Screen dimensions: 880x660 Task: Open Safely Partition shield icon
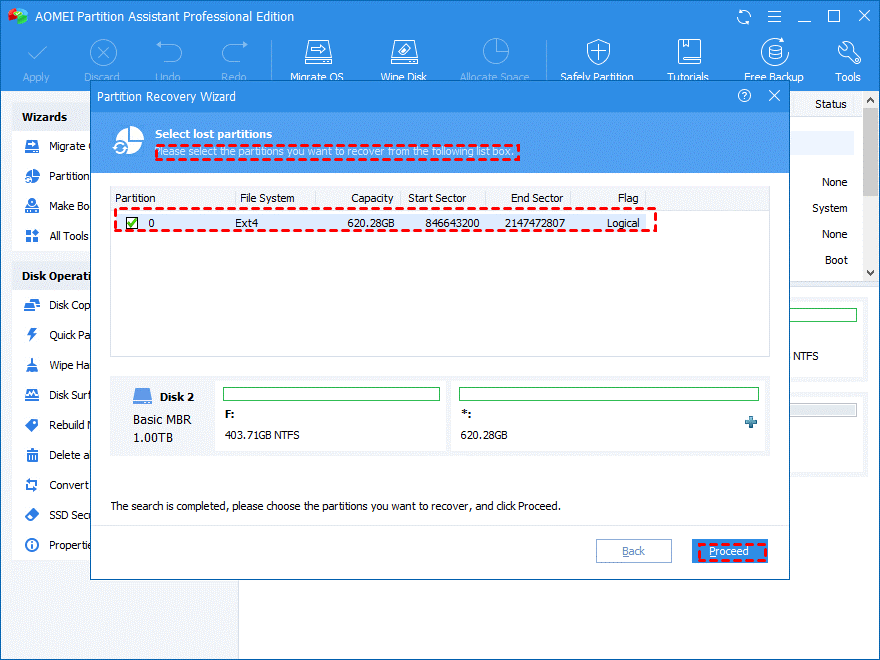[598, 52]
